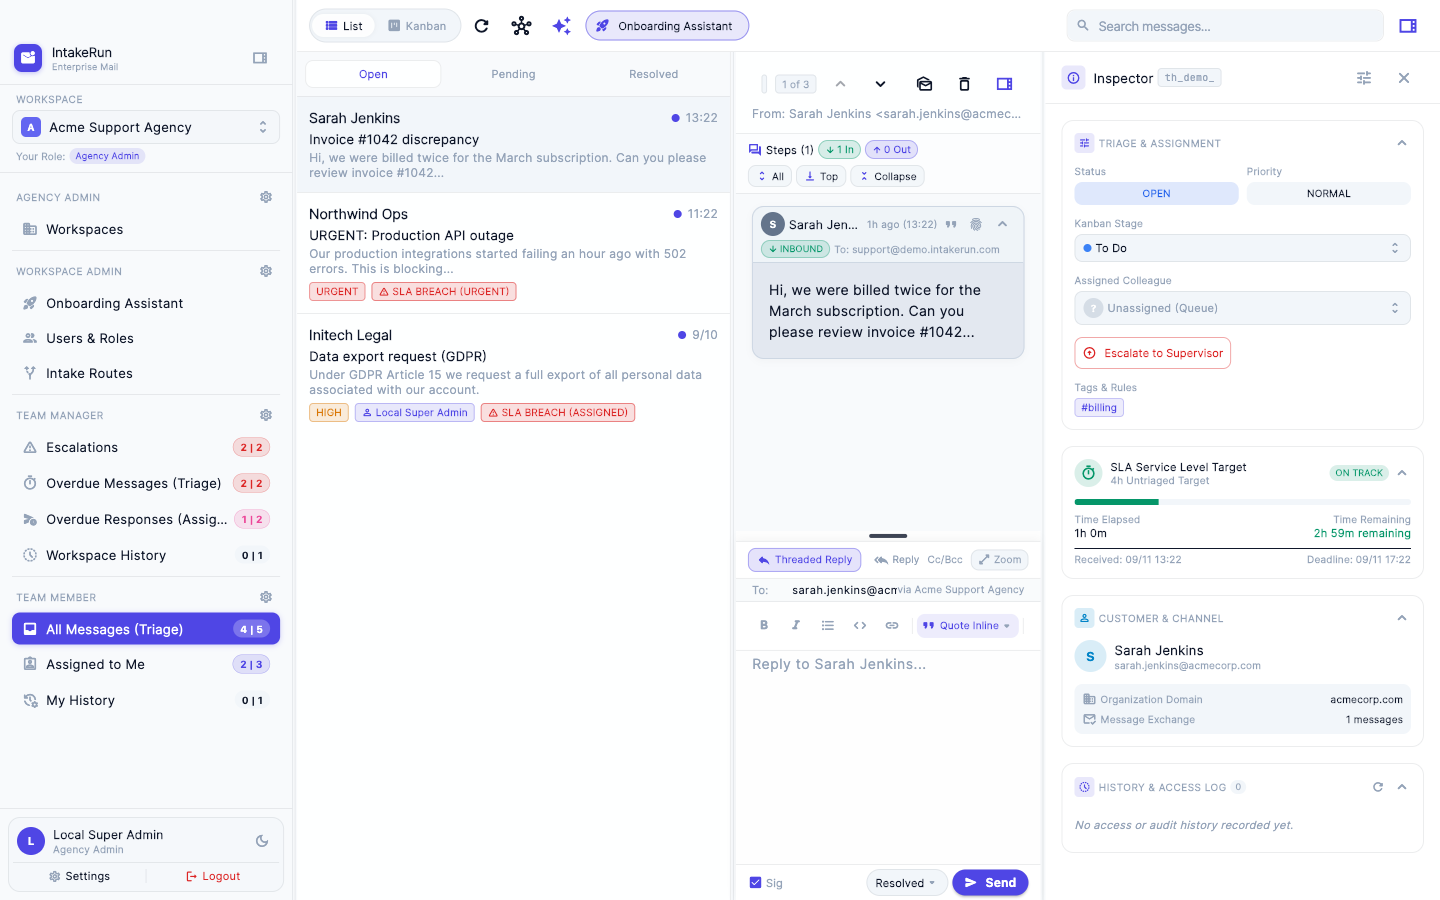
Task: Open the Kanban Stage dropdown
Action: coord(1242,248)
